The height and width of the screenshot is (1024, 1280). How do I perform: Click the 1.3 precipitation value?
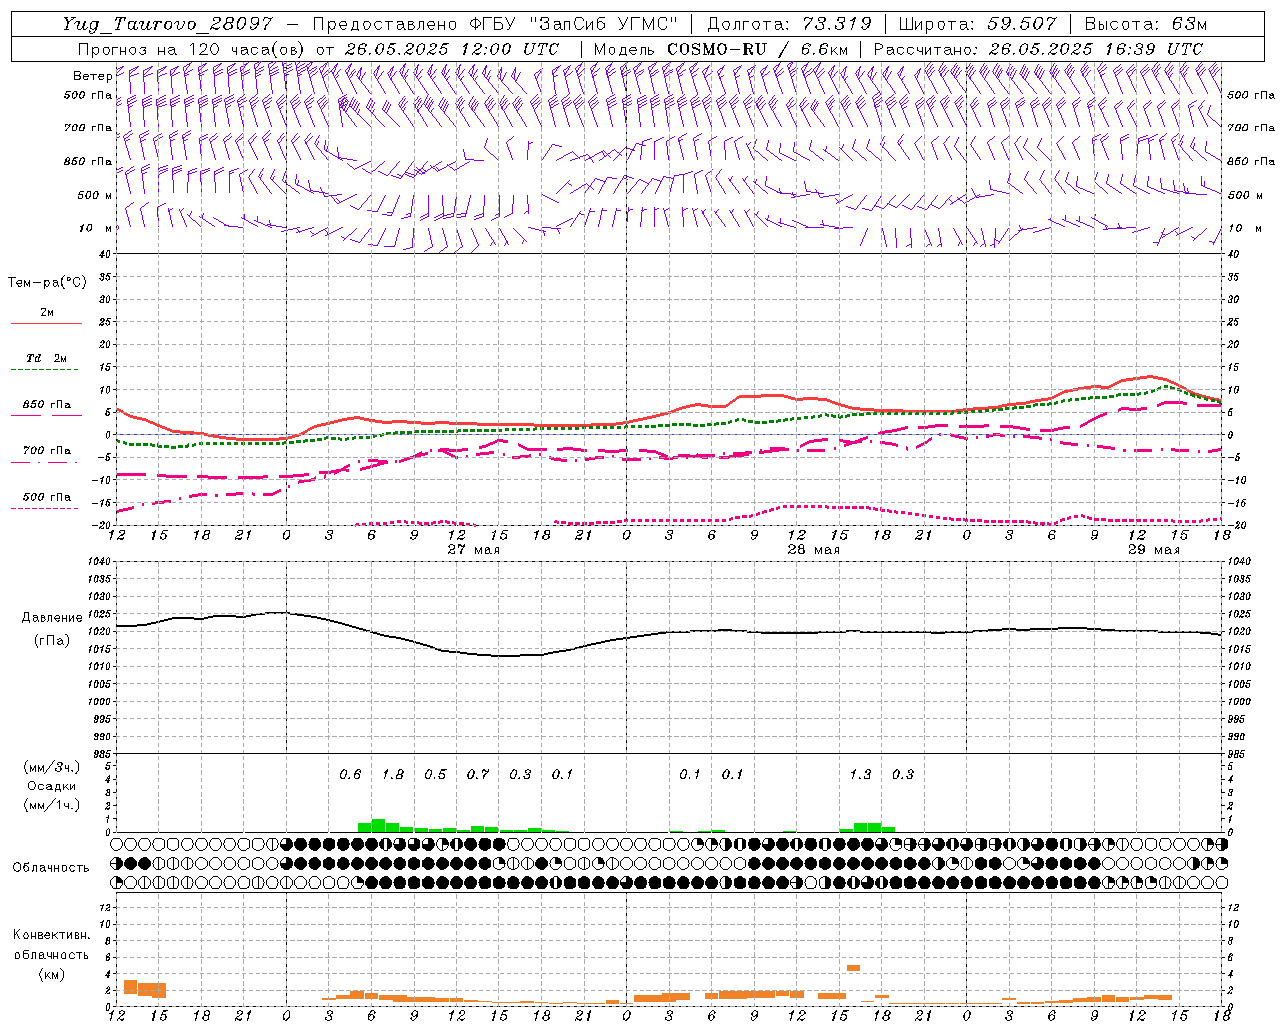click(860, 774)
